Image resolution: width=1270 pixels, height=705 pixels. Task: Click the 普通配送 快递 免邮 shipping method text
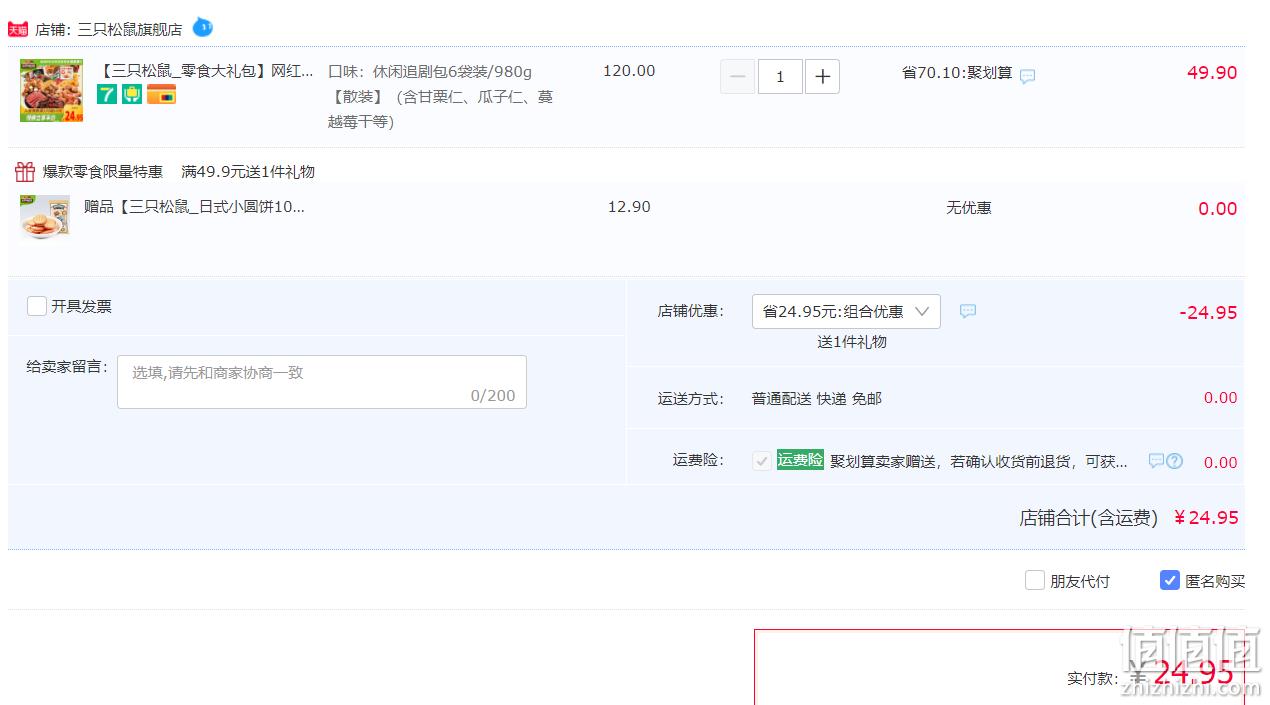817,399
